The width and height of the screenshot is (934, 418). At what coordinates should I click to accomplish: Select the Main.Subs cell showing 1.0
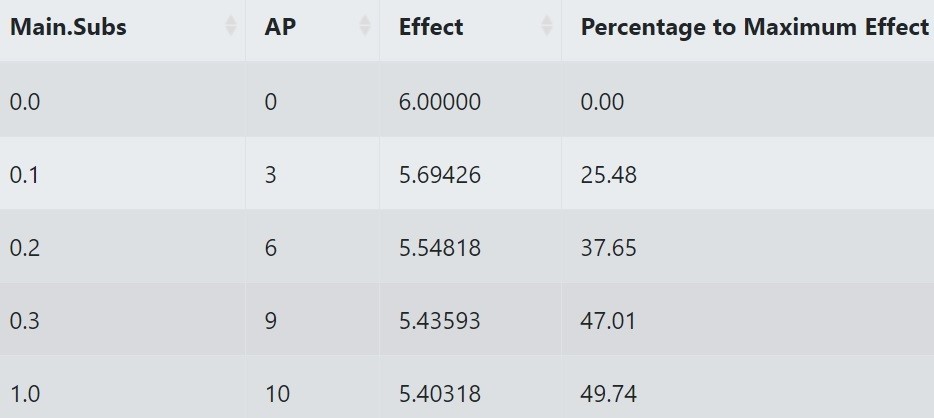pos(24,394)
